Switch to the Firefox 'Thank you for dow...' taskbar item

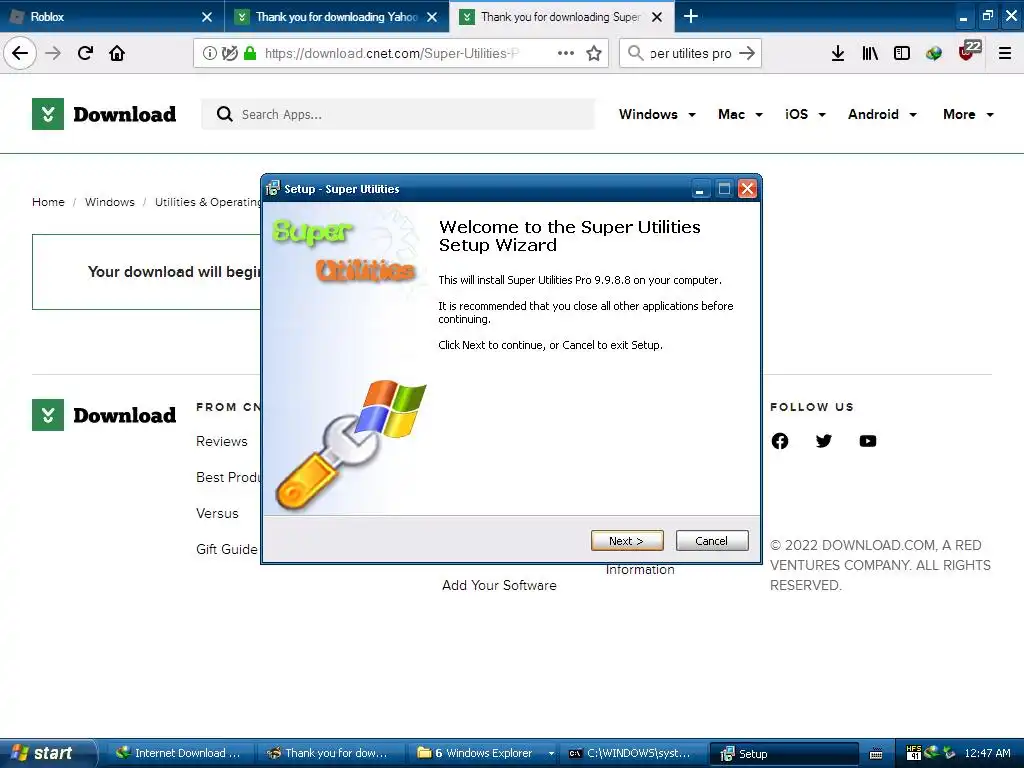330,754
